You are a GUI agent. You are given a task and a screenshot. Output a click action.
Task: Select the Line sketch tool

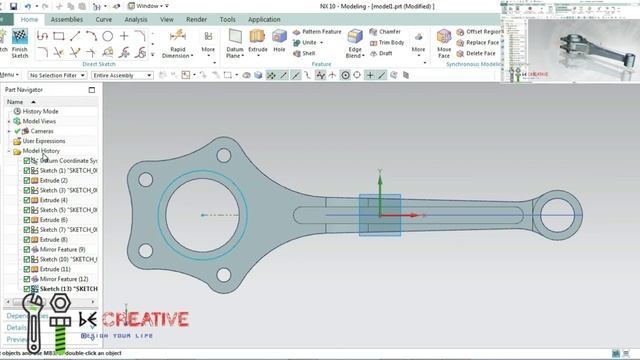pyautogui.click(x=75, y=36)
